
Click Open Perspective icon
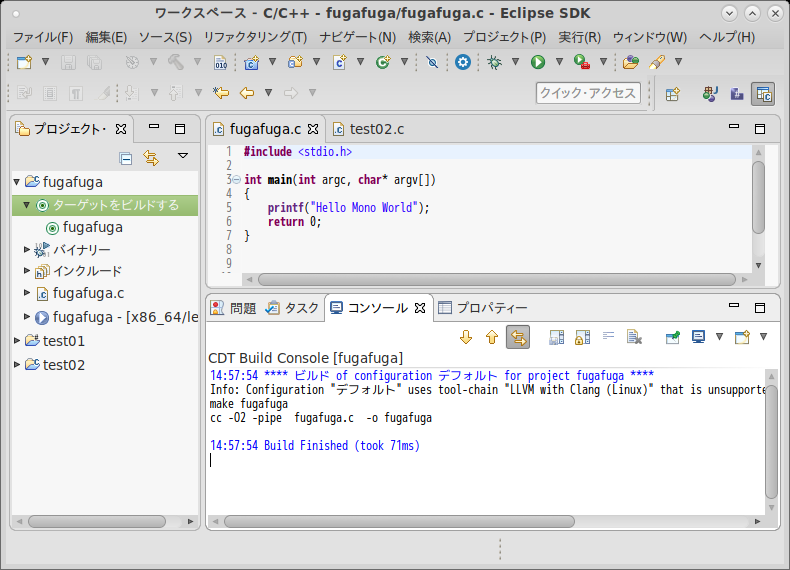click(673, 94)
